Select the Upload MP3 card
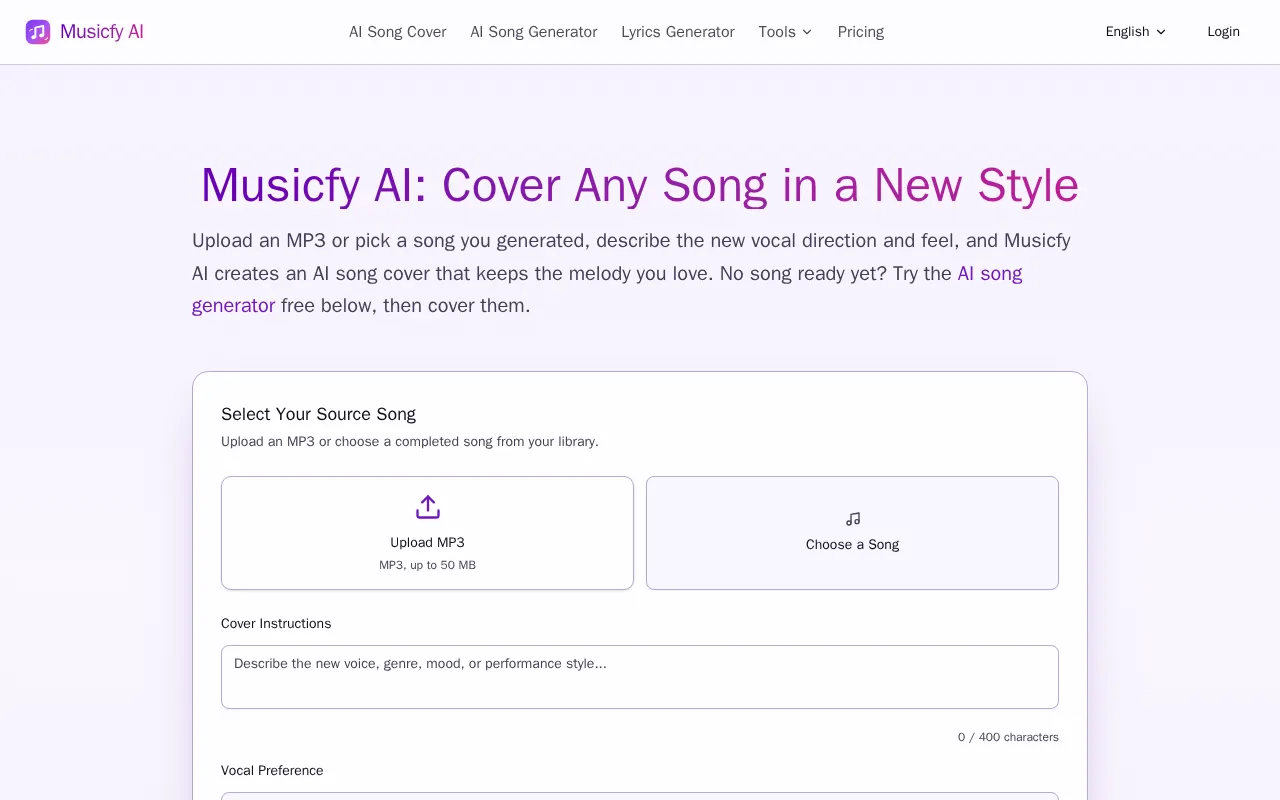This screenshot has height=800, width=1280. [x=427, y=533]
